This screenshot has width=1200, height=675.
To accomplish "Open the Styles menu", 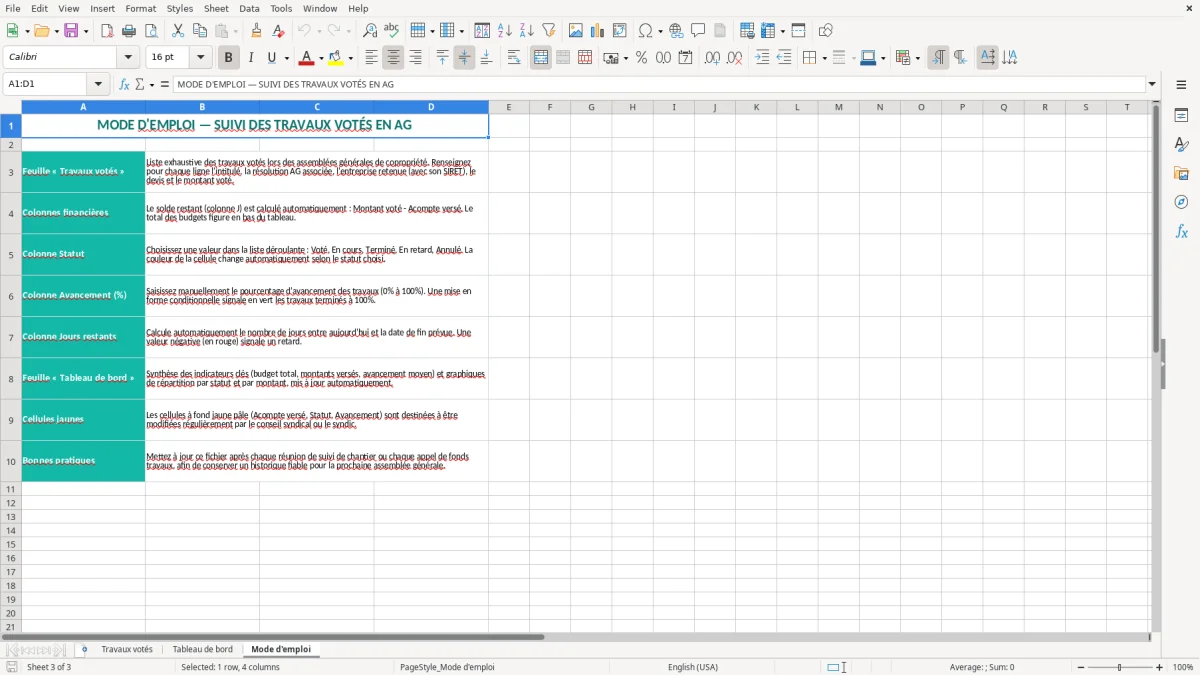I will point(180,8).
